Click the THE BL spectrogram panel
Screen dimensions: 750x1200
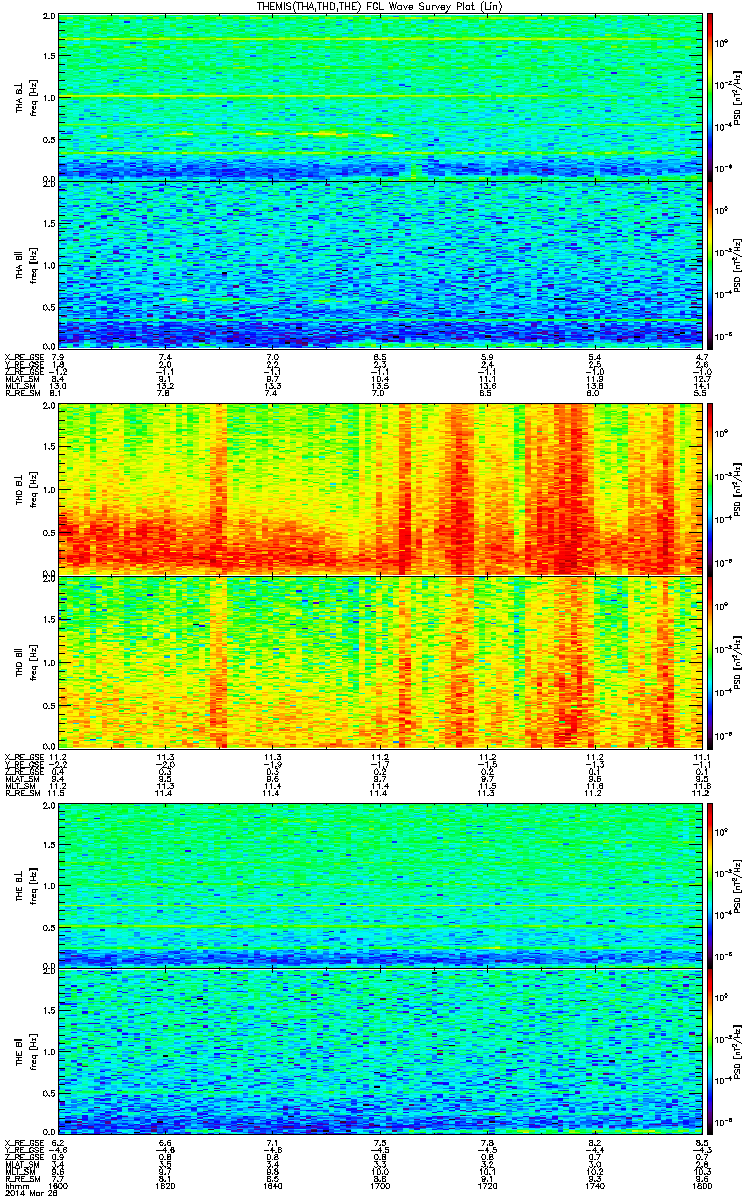tap(380, 884)
